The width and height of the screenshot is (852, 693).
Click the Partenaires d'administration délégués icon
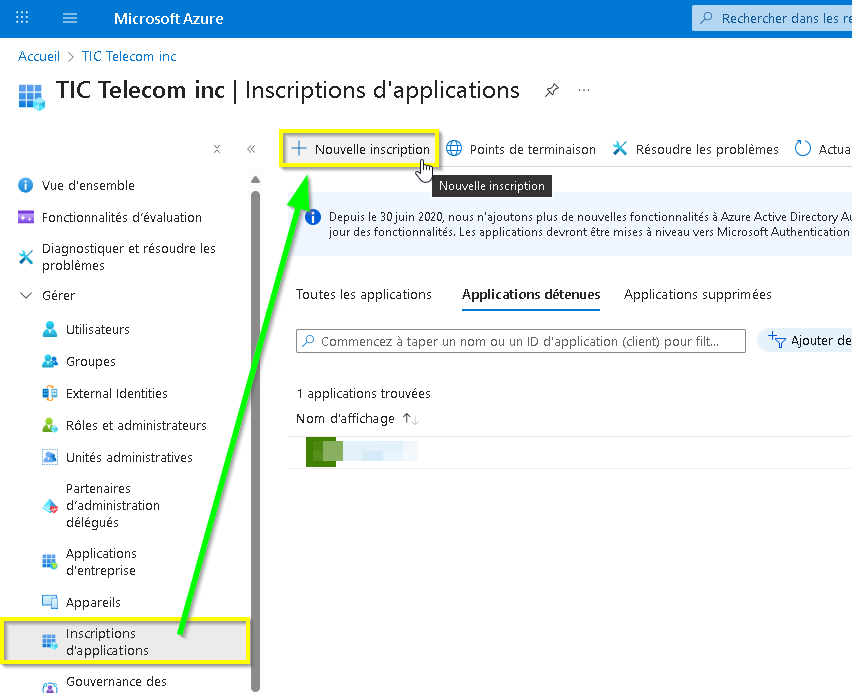click(50, 506)
